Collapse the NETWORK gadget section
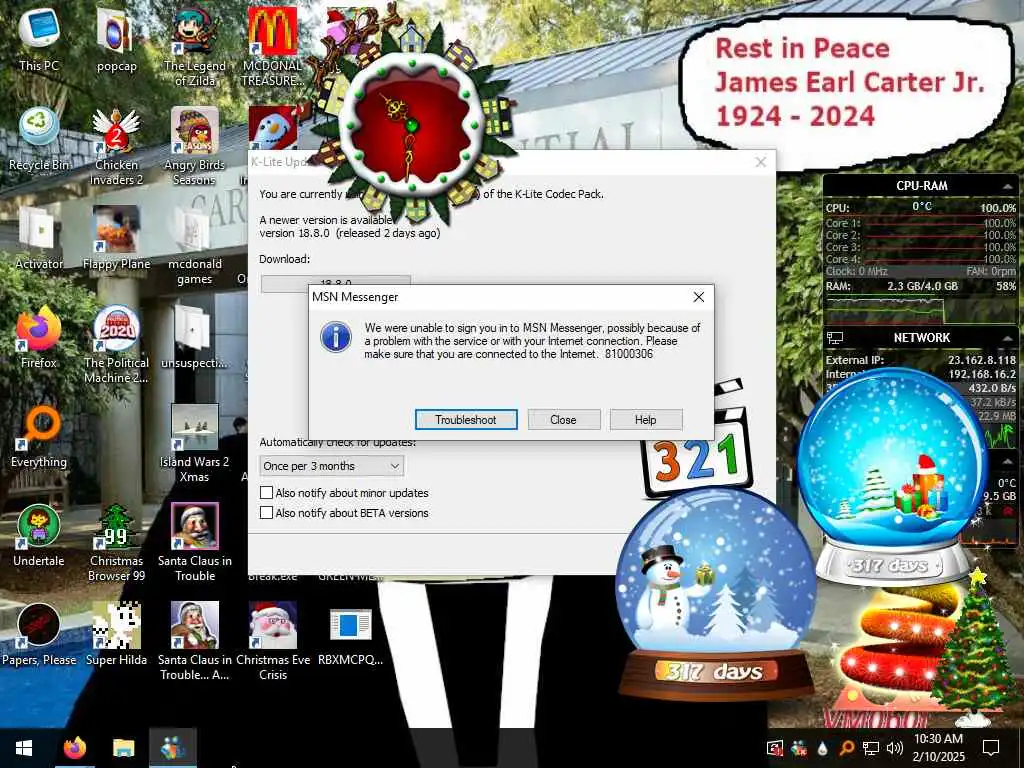 coord(1006,338)
